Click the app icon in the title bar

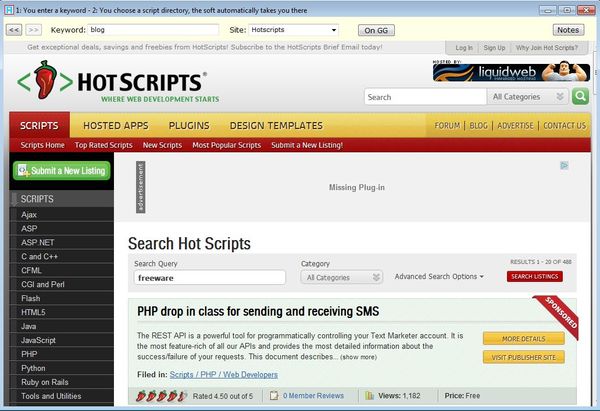coord(9,10)
